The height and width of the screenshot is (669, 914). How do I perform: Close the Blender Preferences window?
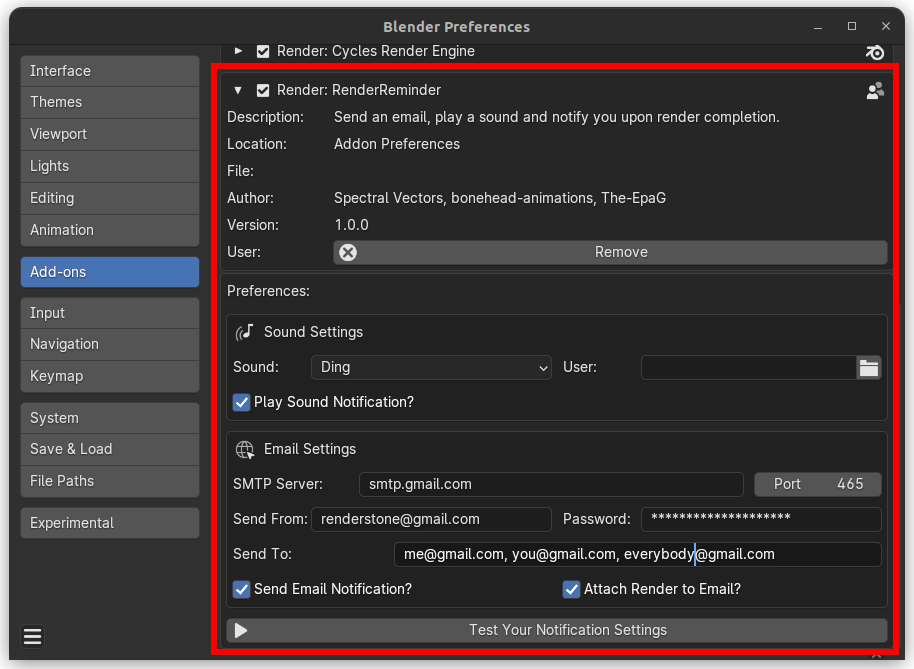(x=885, y=27)
